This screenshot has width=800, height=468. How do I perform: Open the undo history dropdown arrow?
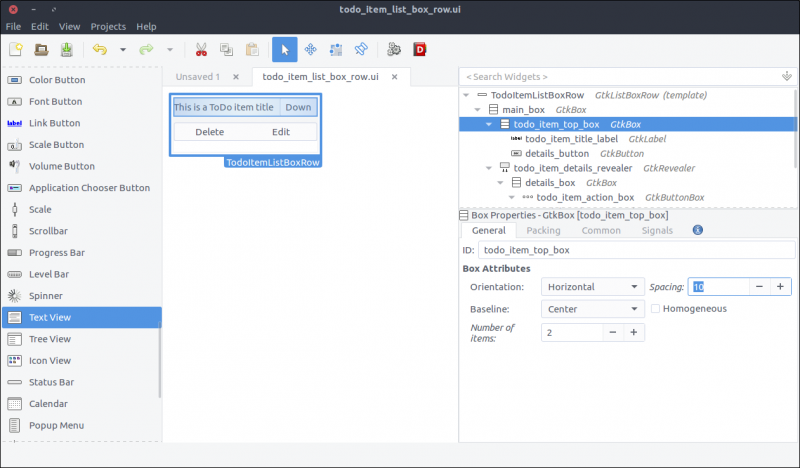(x=123, y=49)
